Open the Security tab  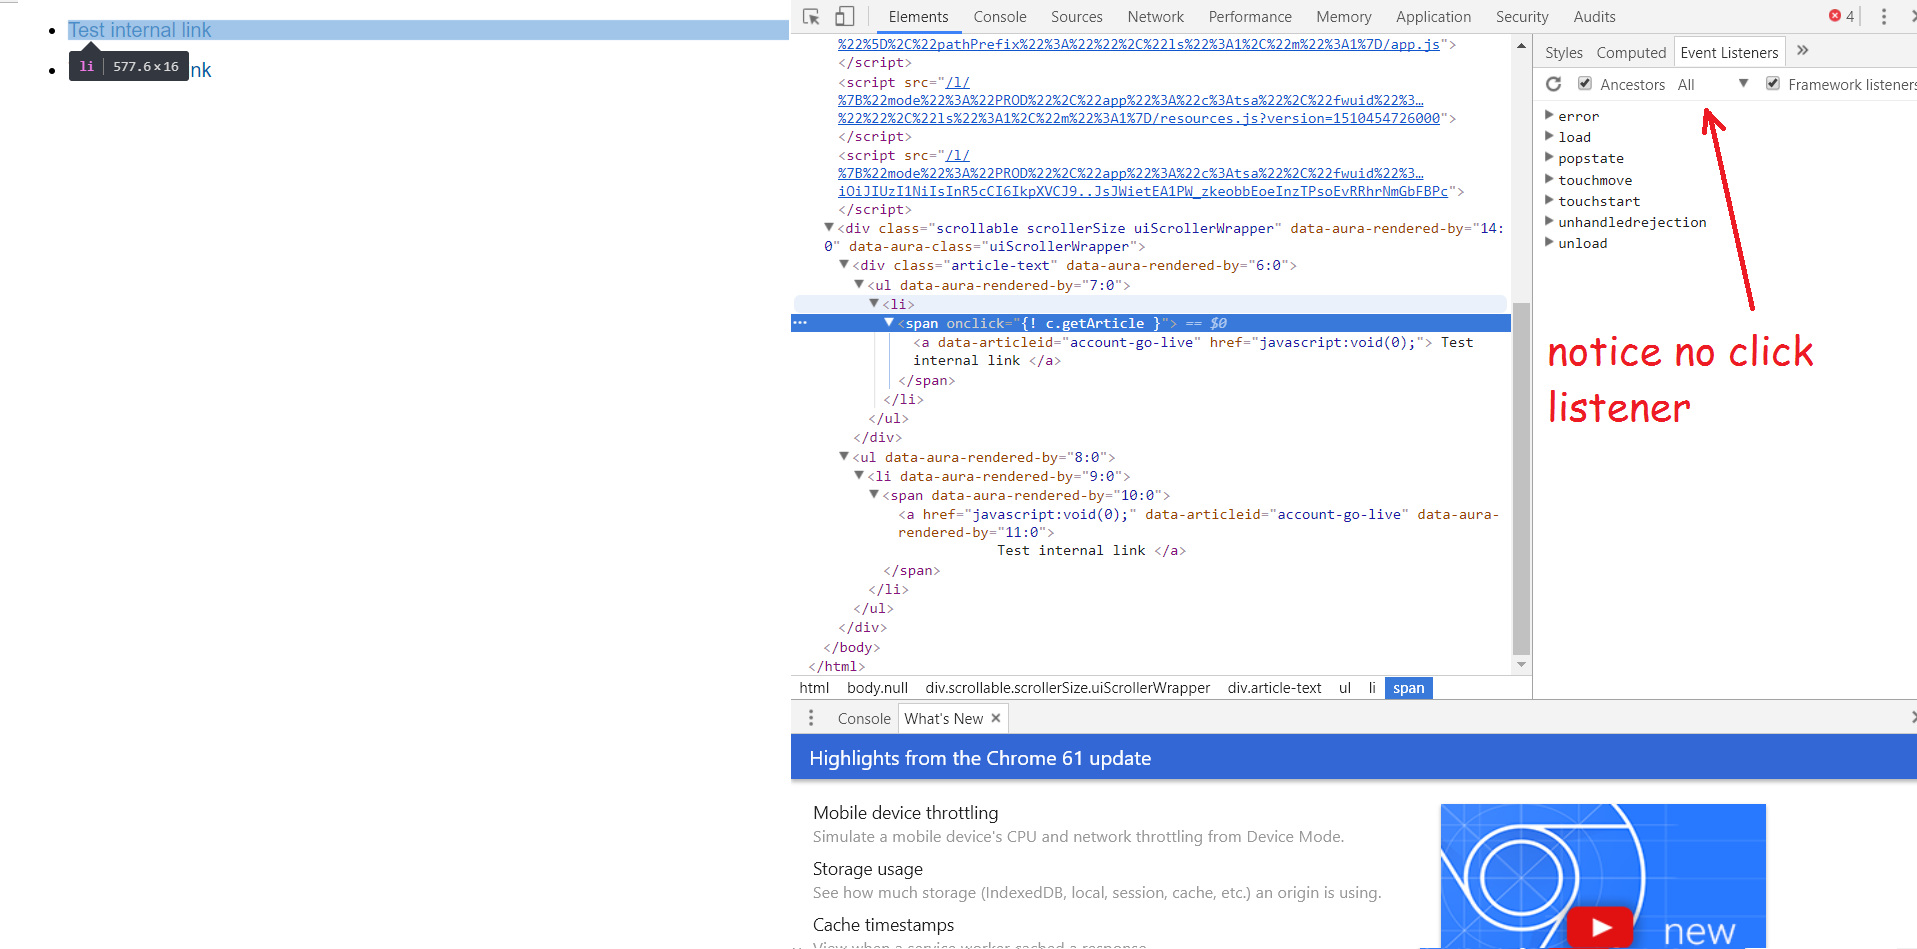click(x=1522, y=17)
